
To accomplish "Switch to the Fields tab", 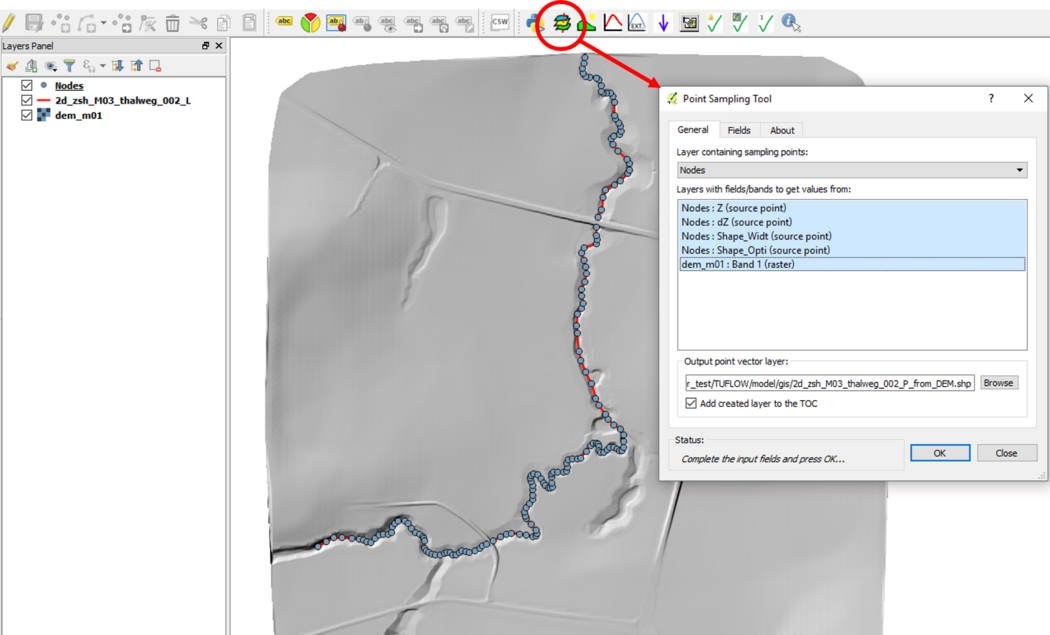I will (x=739, y=130).
